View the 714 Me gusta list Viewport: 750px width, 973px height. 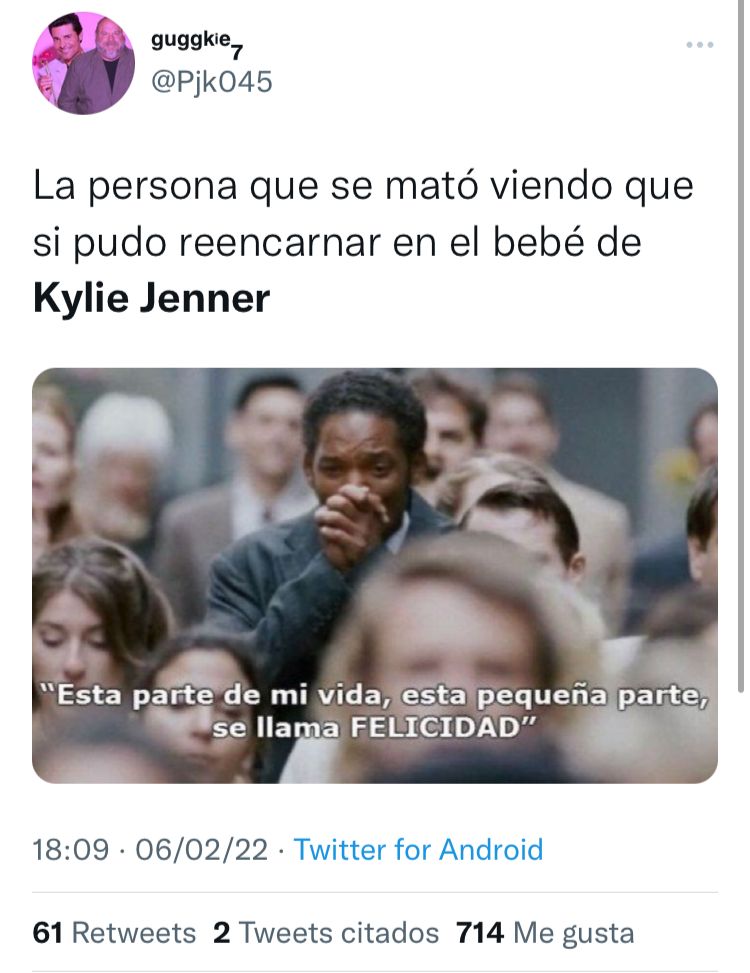click(545, 933)
